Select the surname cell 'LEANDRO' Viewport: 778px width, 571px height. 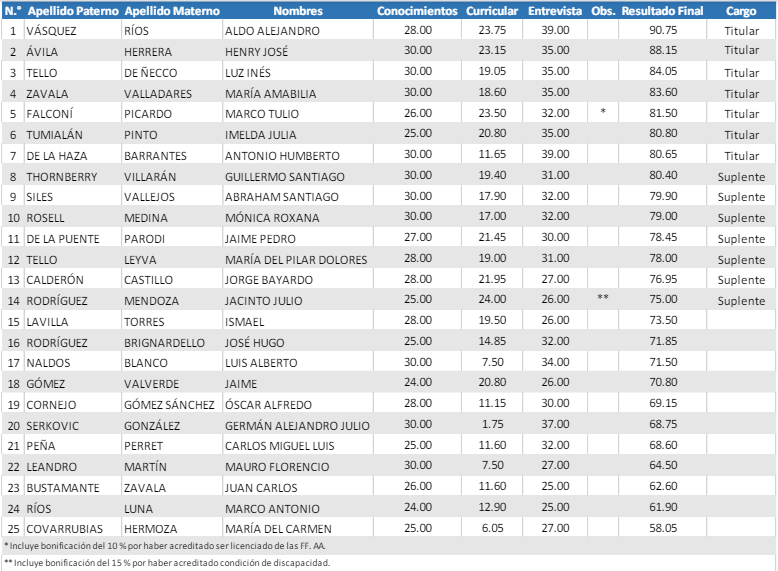click(x=52, y=467)
